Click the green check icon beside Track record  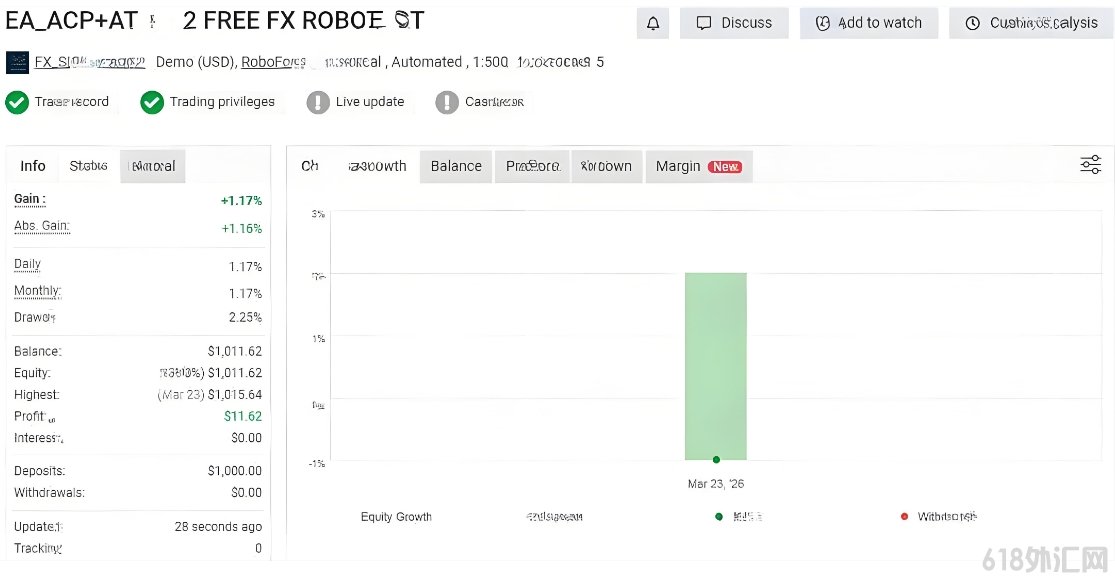tap(17, 102)
